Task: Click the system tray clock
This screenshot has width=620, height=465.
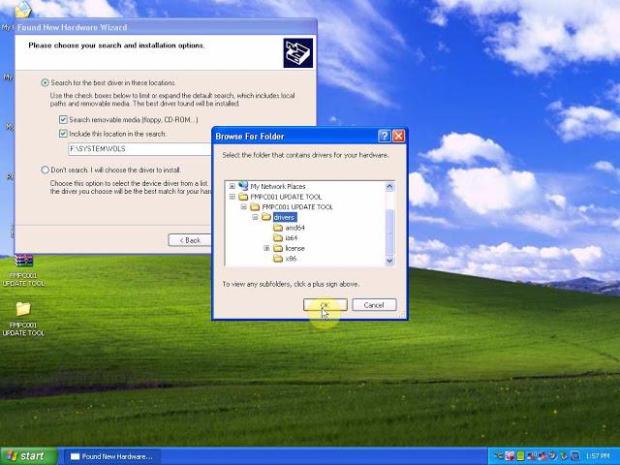Action: 597,456
